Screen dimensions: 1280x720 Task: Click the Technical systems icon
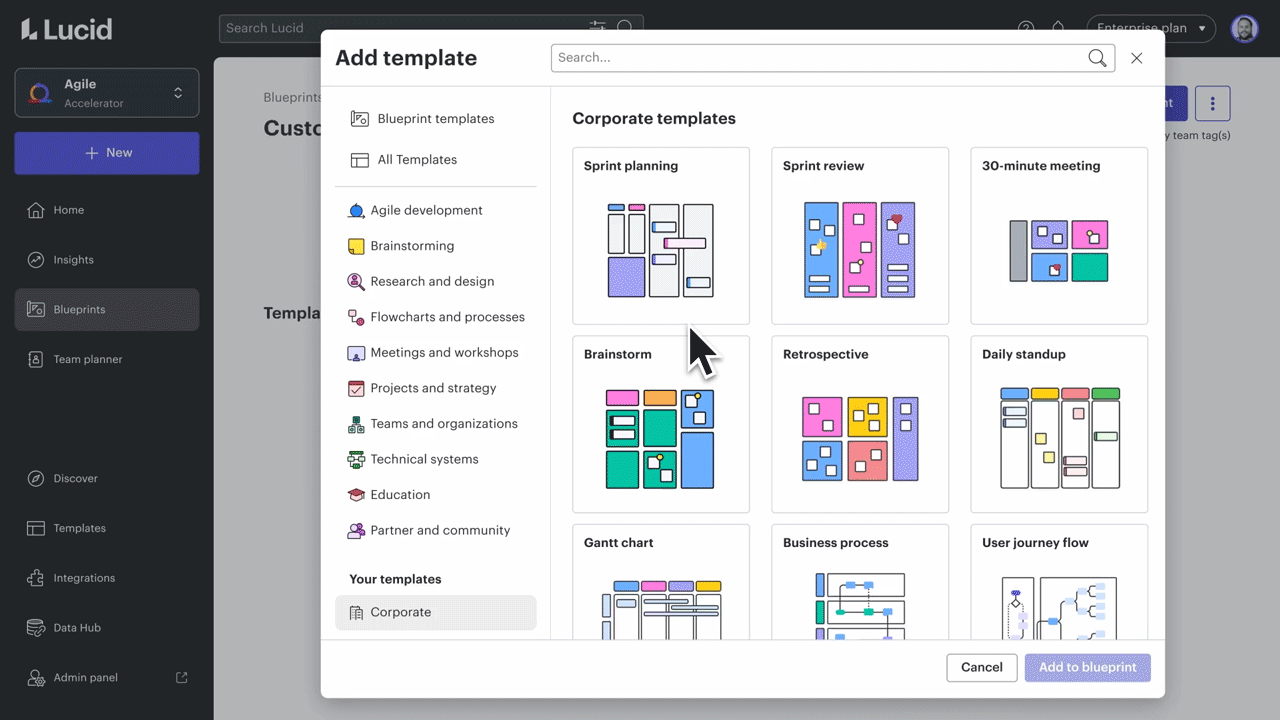click(x=356, y=459)
